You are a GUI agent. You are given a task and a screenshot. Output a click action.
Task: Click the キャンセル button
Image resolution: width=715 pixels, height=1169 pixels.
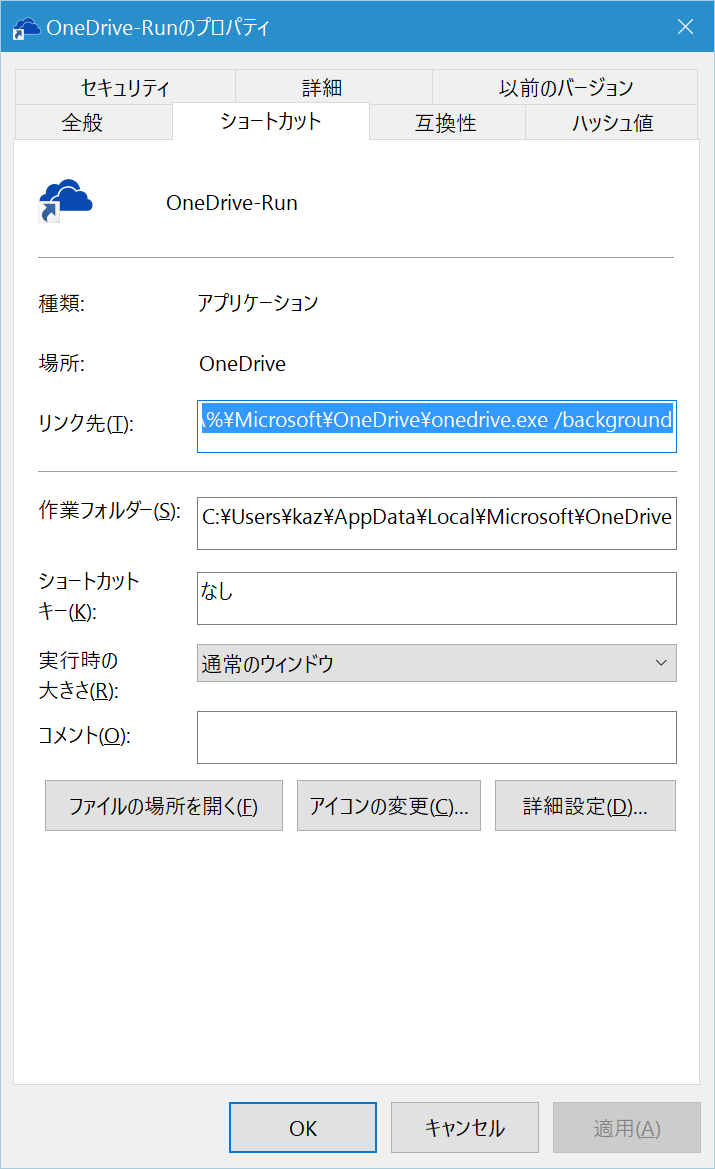tap(464, 1127)
